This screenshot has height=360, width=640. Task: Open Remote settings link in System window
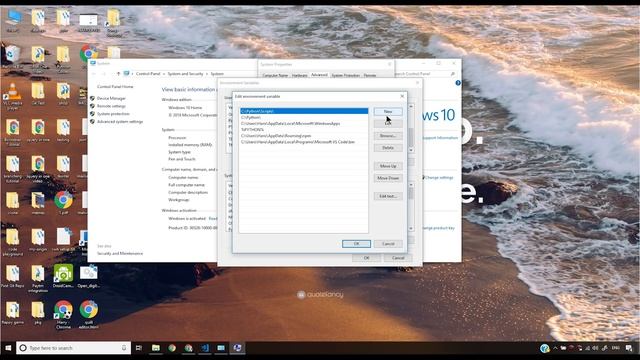pyautogui.click(x=111, y=106)
